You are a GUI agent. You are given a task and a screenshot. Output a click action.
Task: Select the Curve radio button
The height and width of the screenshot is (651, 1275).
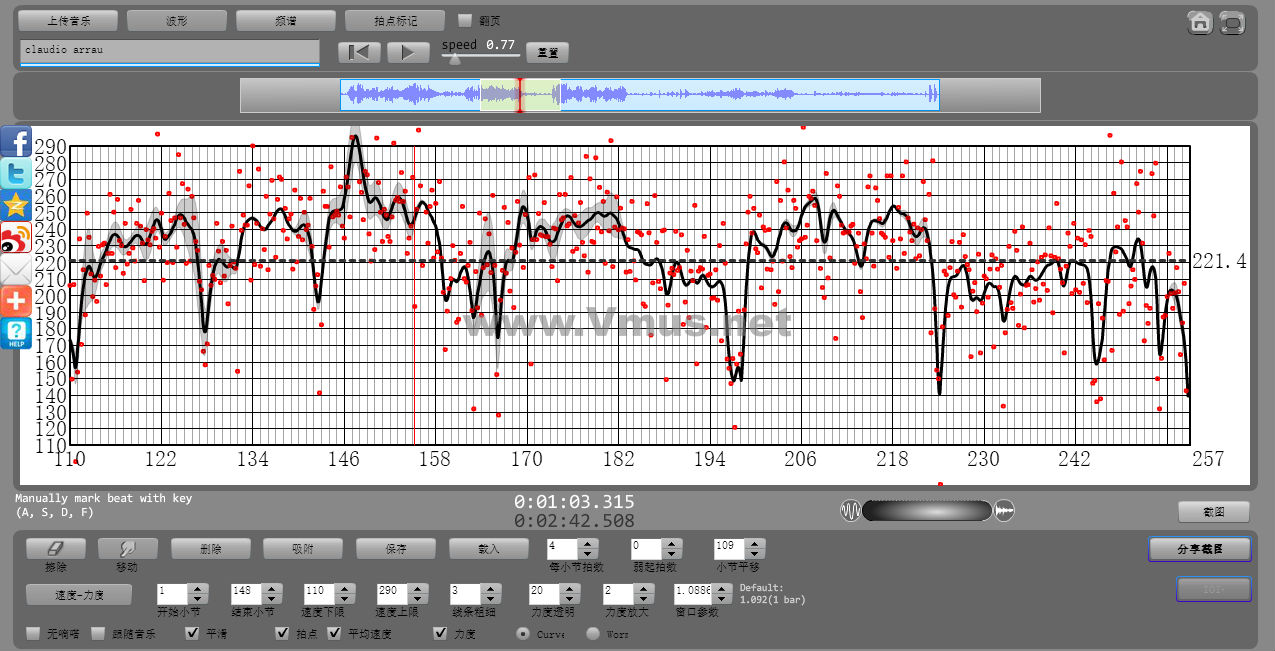coord(523,633)
